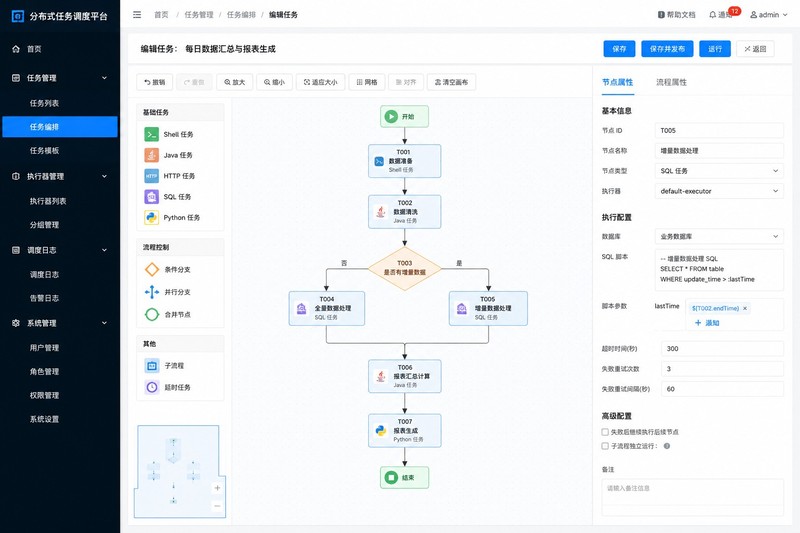Open the 执行器 default-executor dropdown

click(718, 191)
